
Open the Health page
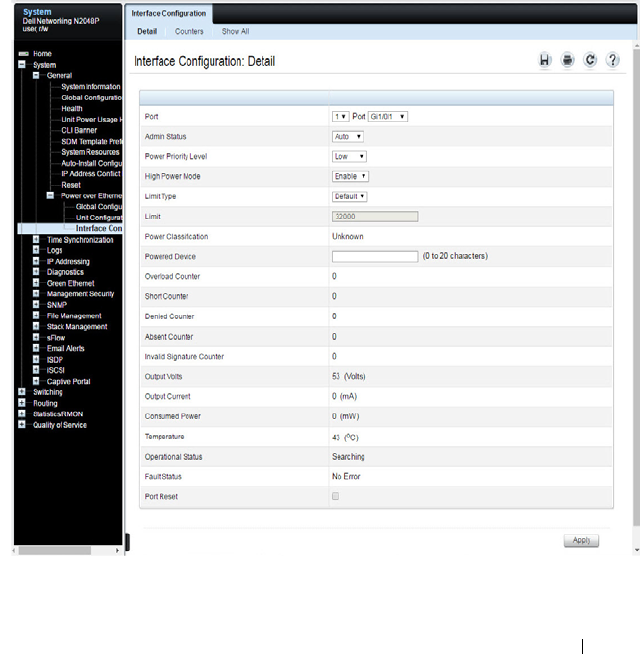72,109
